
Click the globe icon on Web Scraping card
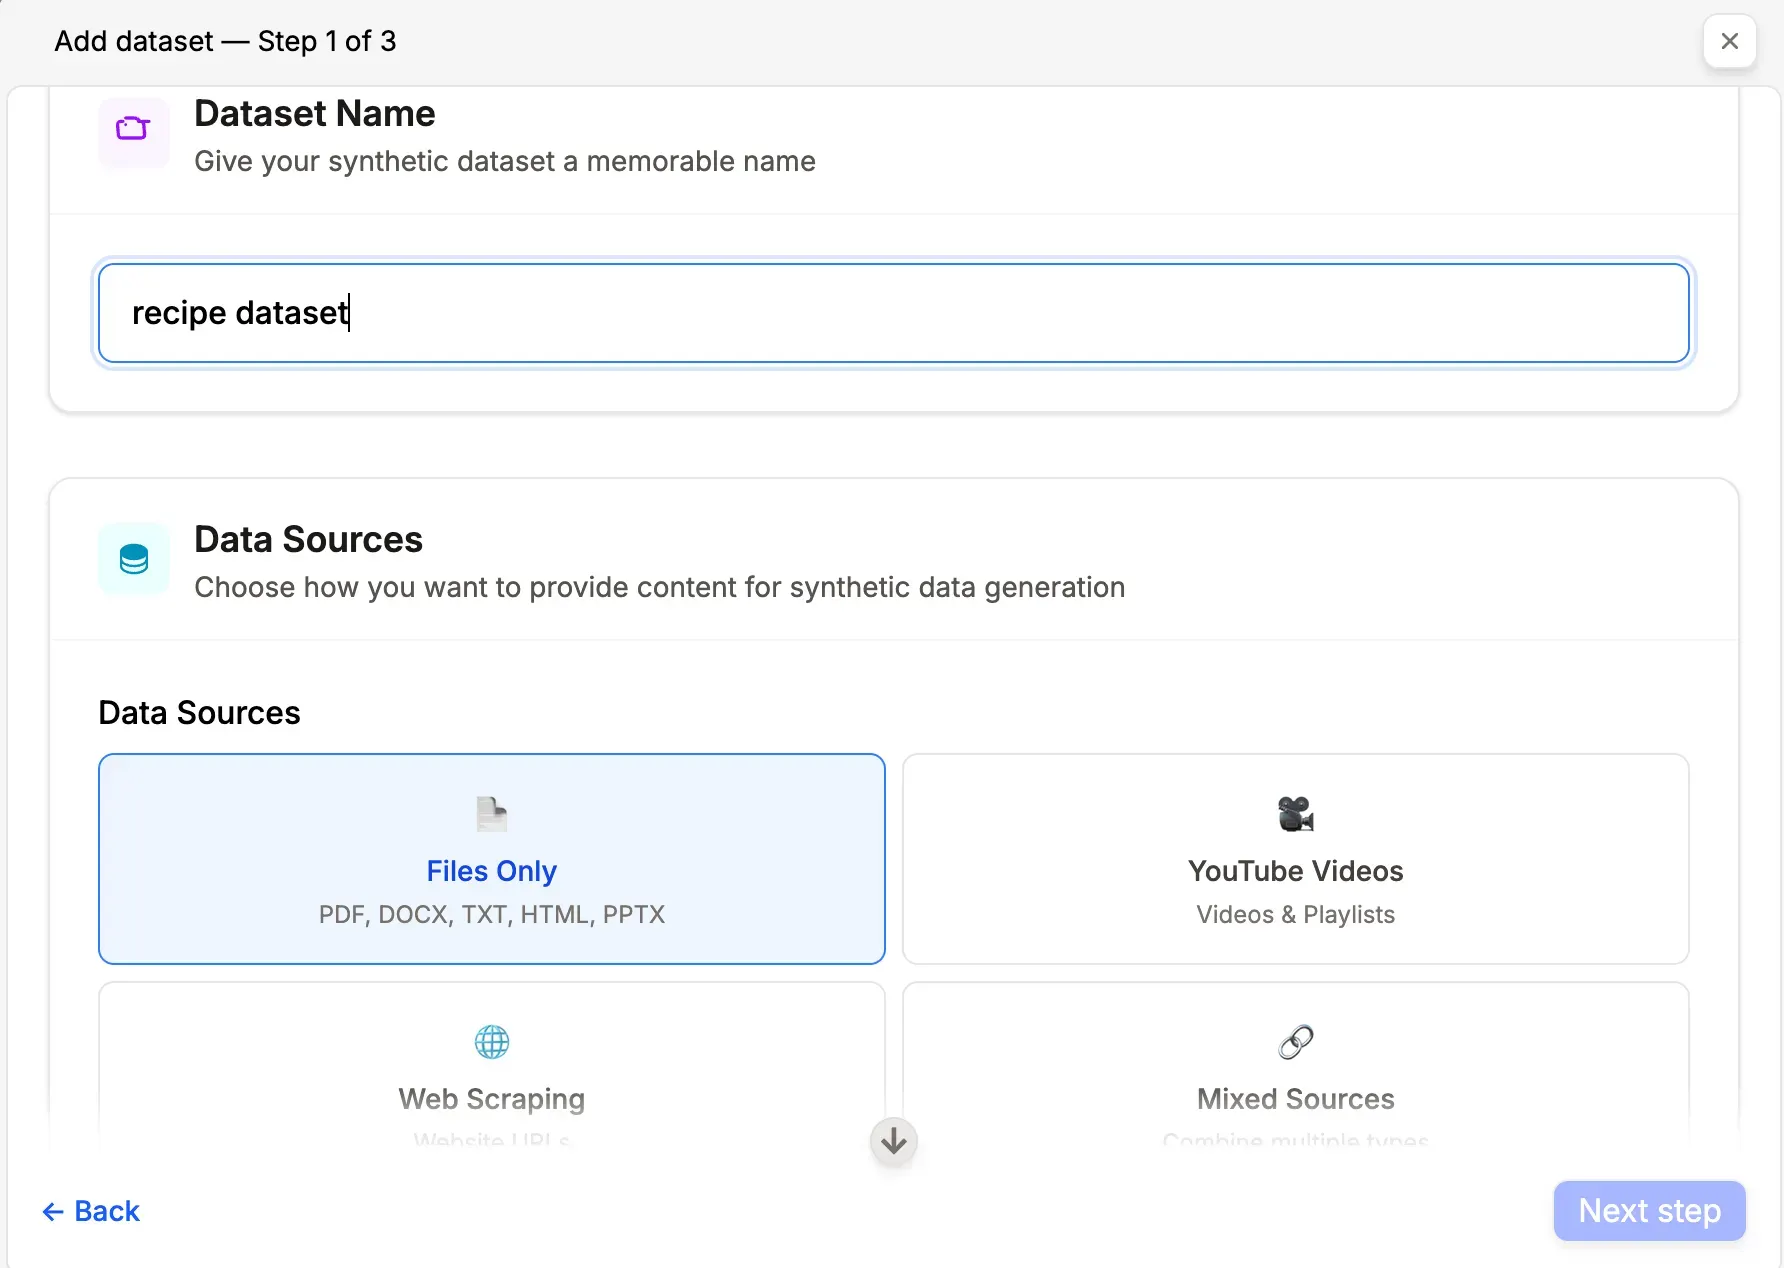(x=491, y=1041)
